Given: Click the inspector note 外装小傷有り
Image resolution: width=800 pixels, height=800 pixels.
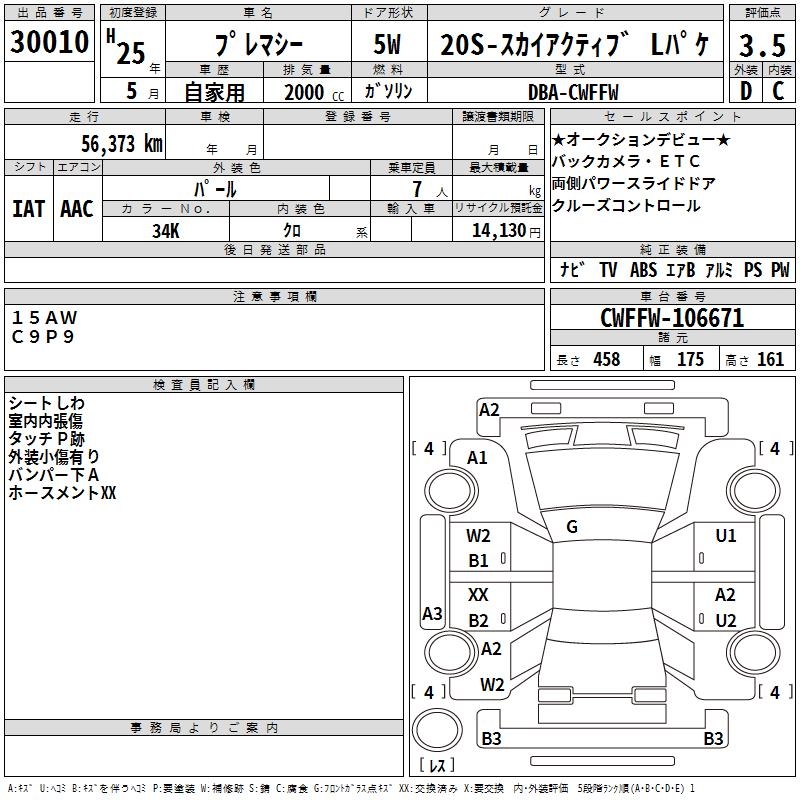Looking at the screenshot, I should [x=54, y=457].
